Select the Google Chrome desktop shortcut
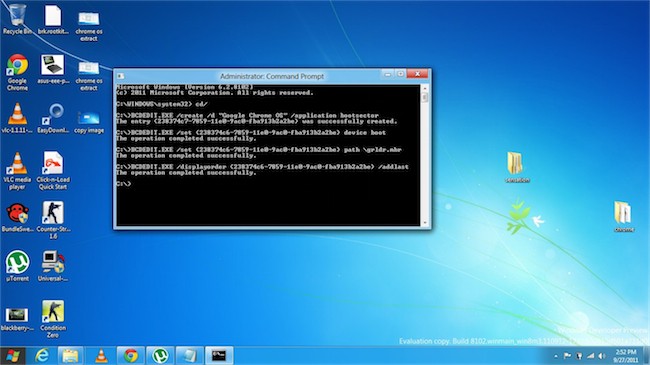 coord(17,72)
